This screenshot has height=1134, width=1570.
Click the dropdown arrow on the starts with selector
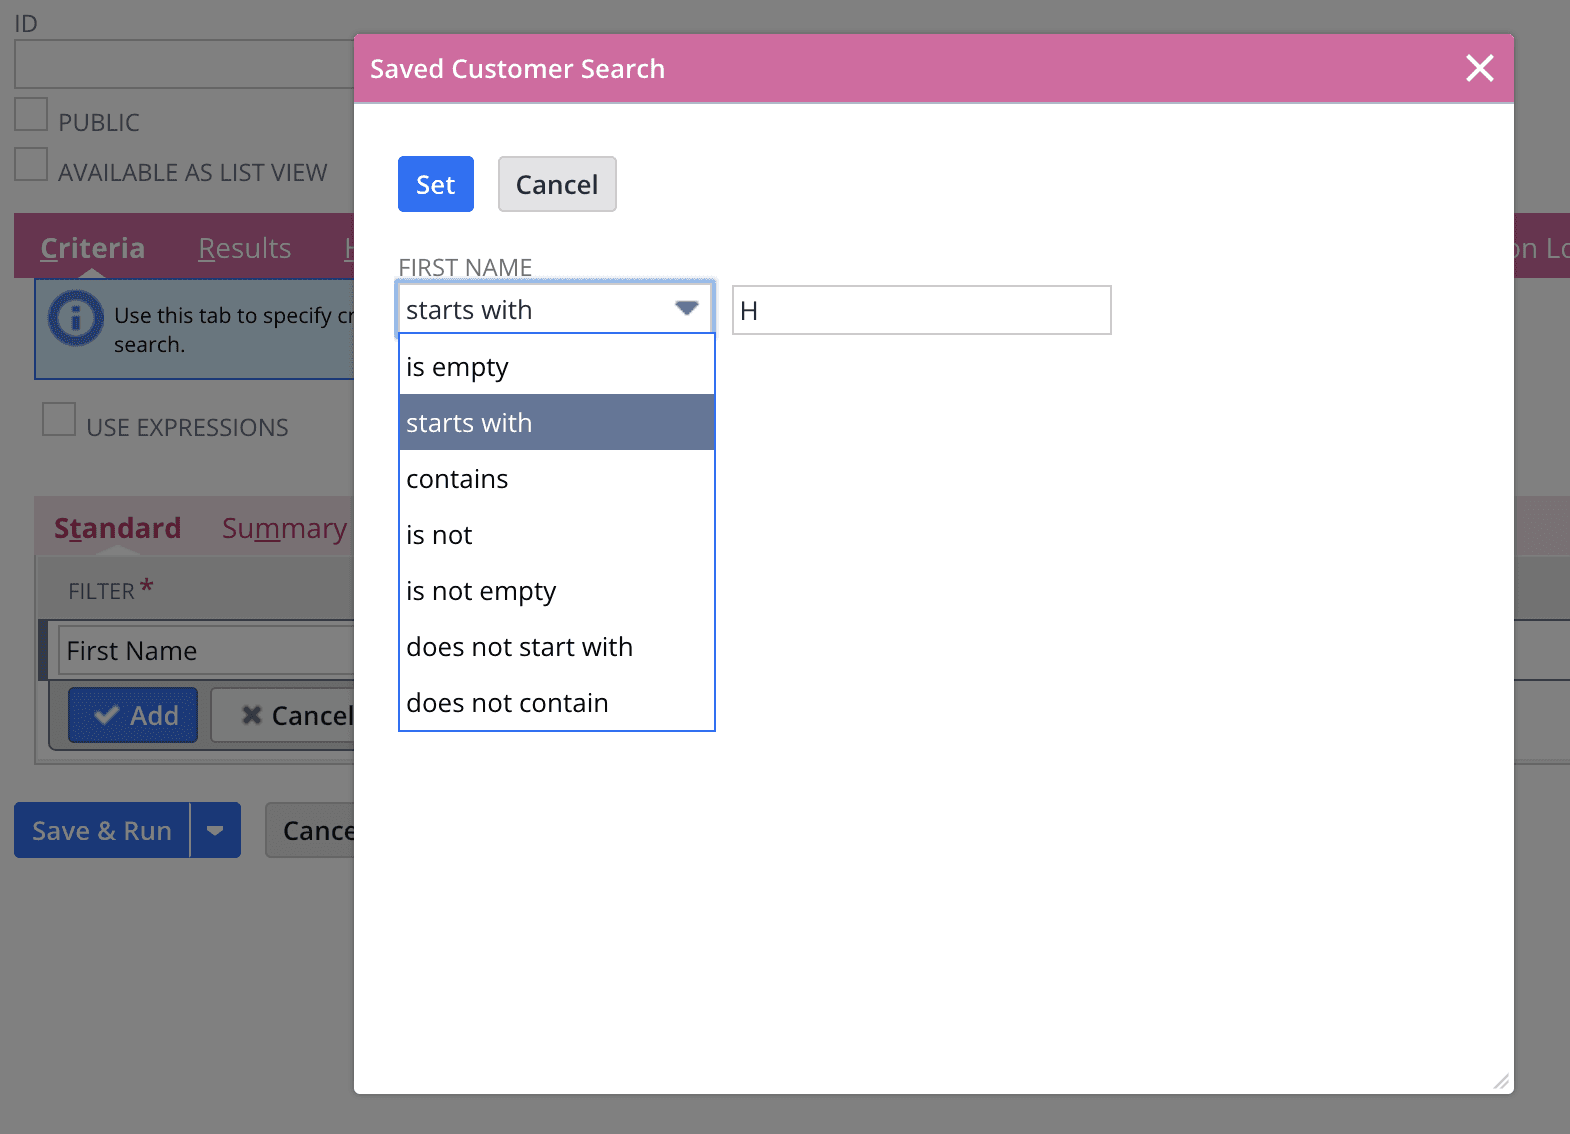(x=686, y=308)
